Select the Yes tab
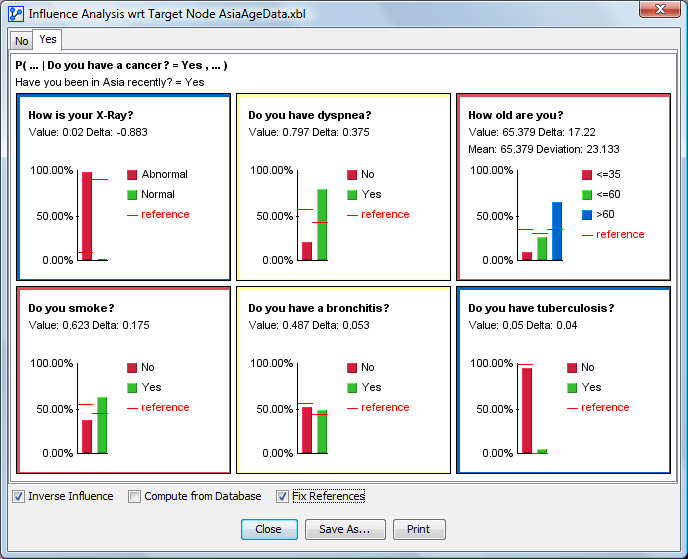 point(48,40)
